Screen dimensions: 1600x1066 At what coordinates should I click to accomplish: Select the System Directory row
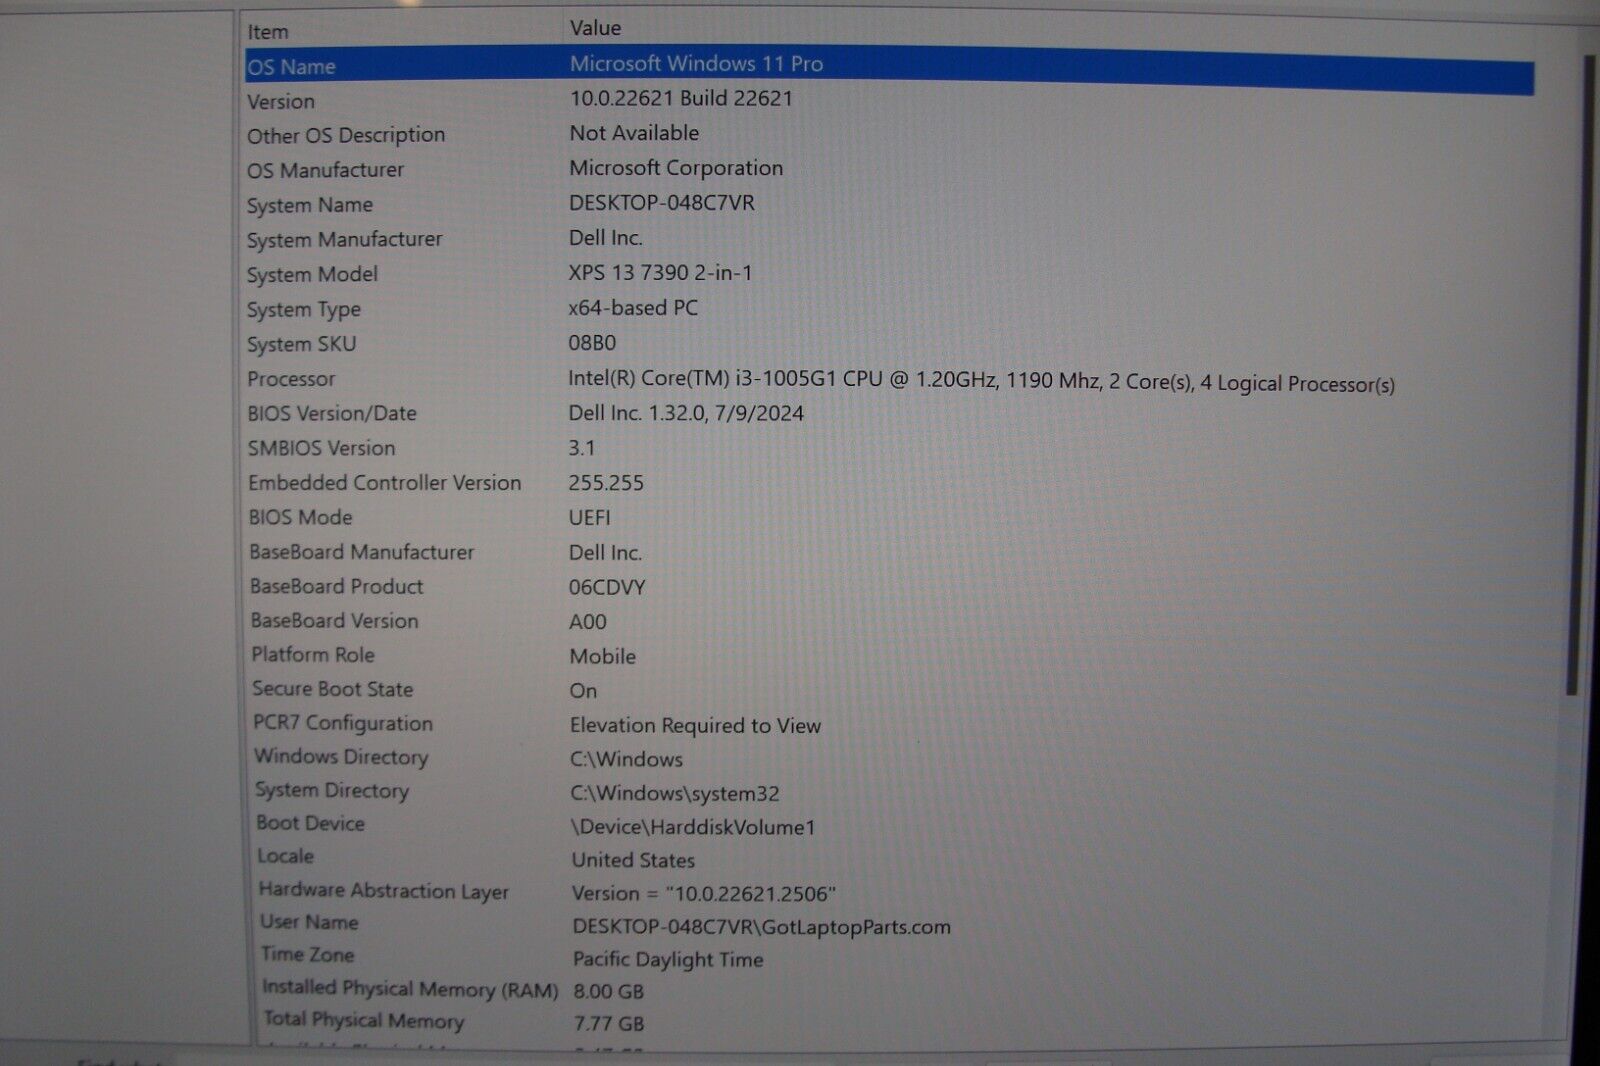(x=332, y=791)
